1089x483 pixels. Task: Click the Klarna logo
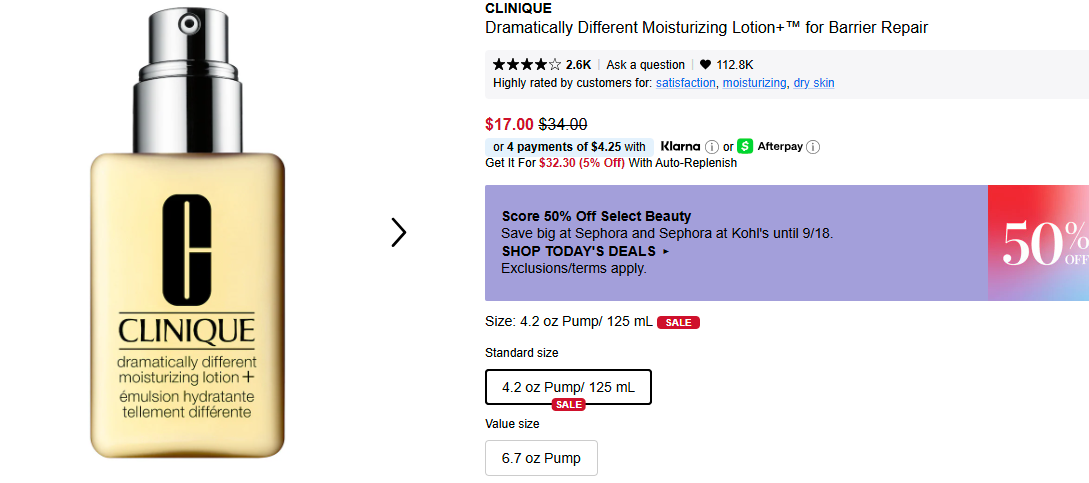tap(680, 147)
